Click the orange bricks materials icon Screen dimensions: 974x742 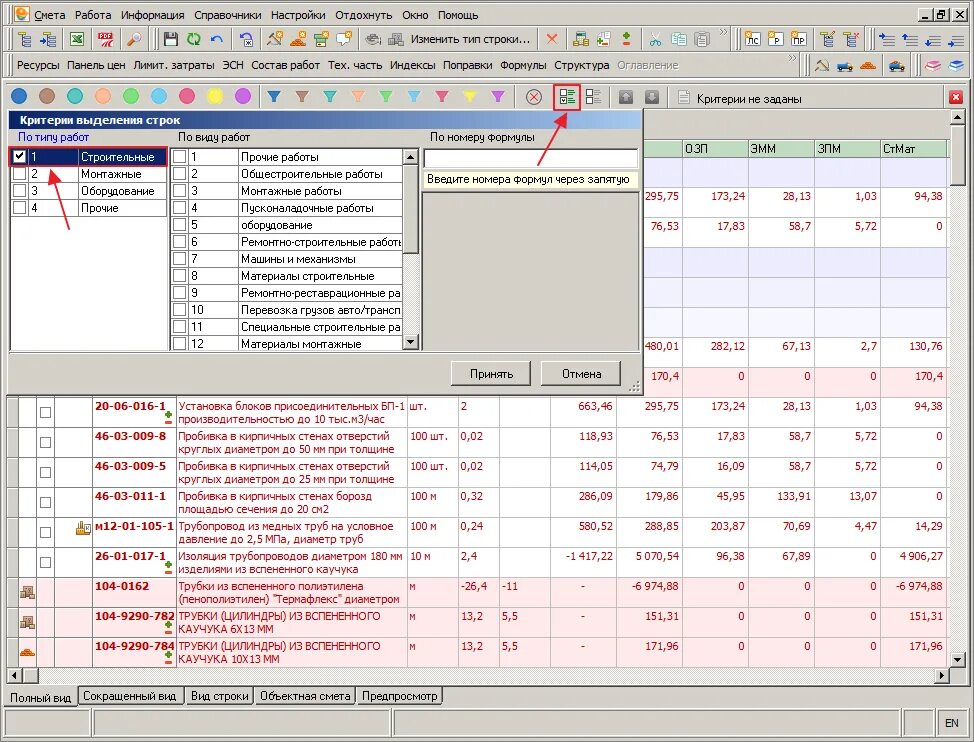[x=868, y=65]
